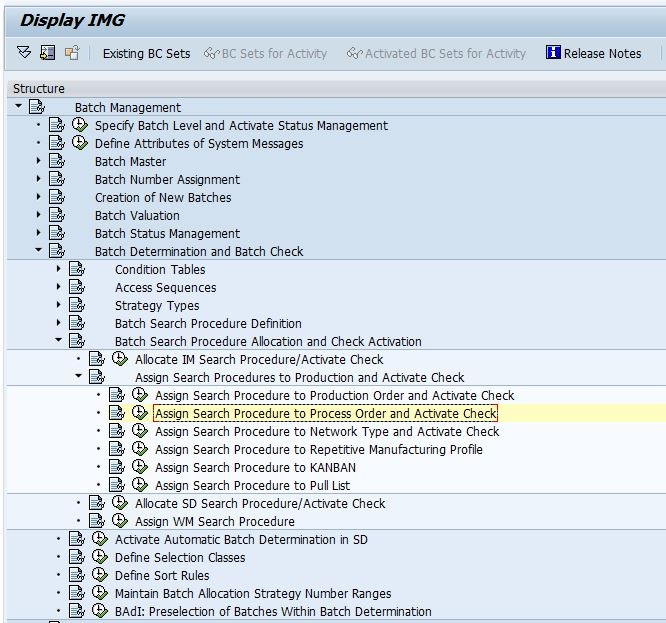Image resolution: width=666 pixels, height=623 pixels.
Task: Click the position/additional information toolbar icon
Action: pos(47,53)
